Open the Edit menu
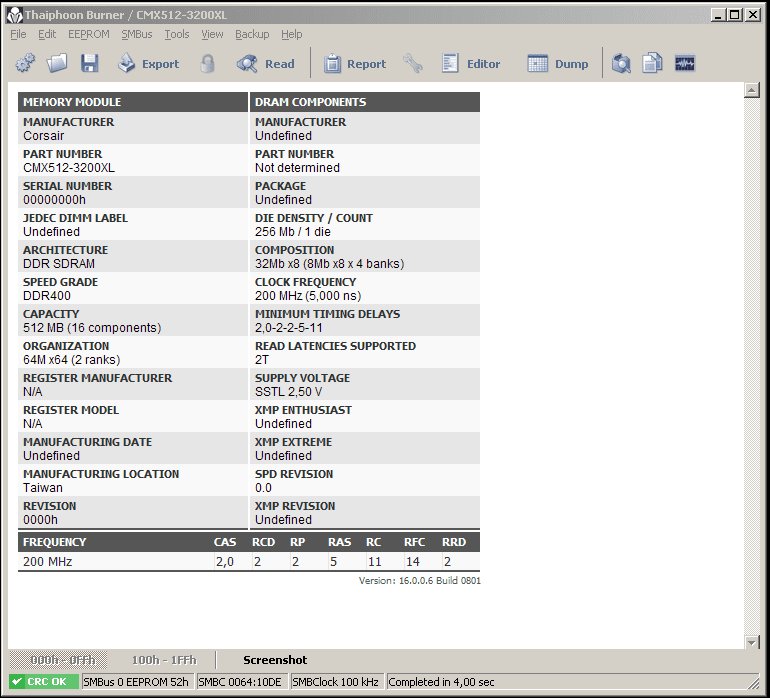The width and height of the screenshot is (770, 698). click(47, 34)
